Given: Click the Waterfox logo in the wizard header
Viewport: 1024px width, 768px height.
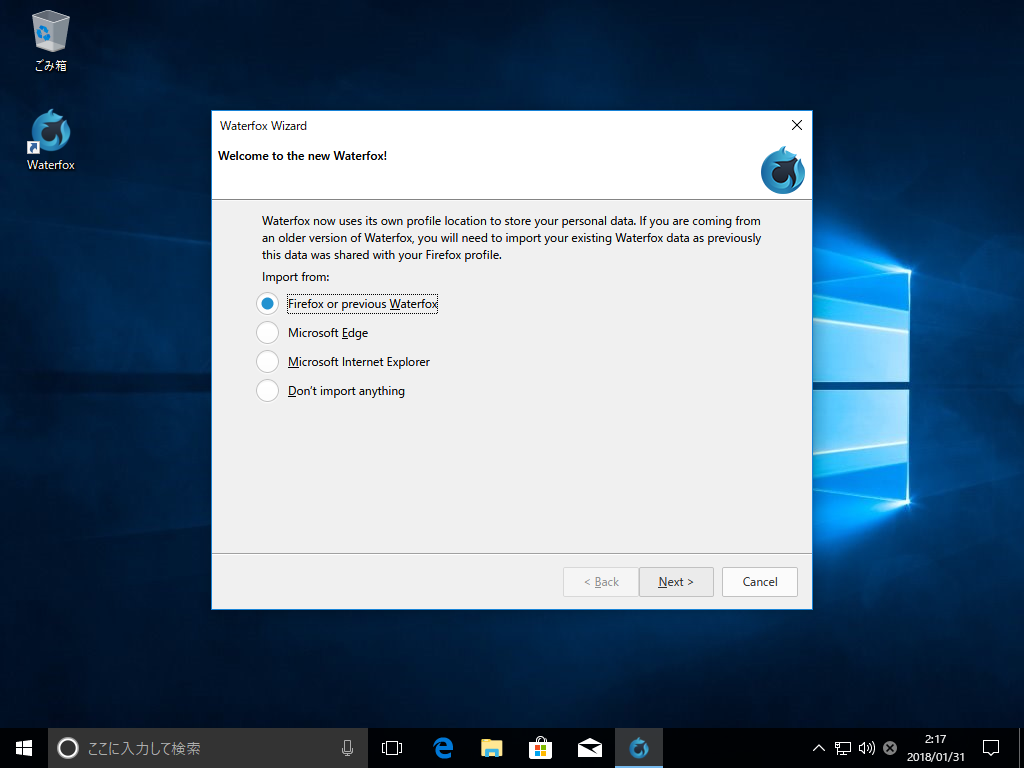Looking at the screenshot, I should coord(782,170).
